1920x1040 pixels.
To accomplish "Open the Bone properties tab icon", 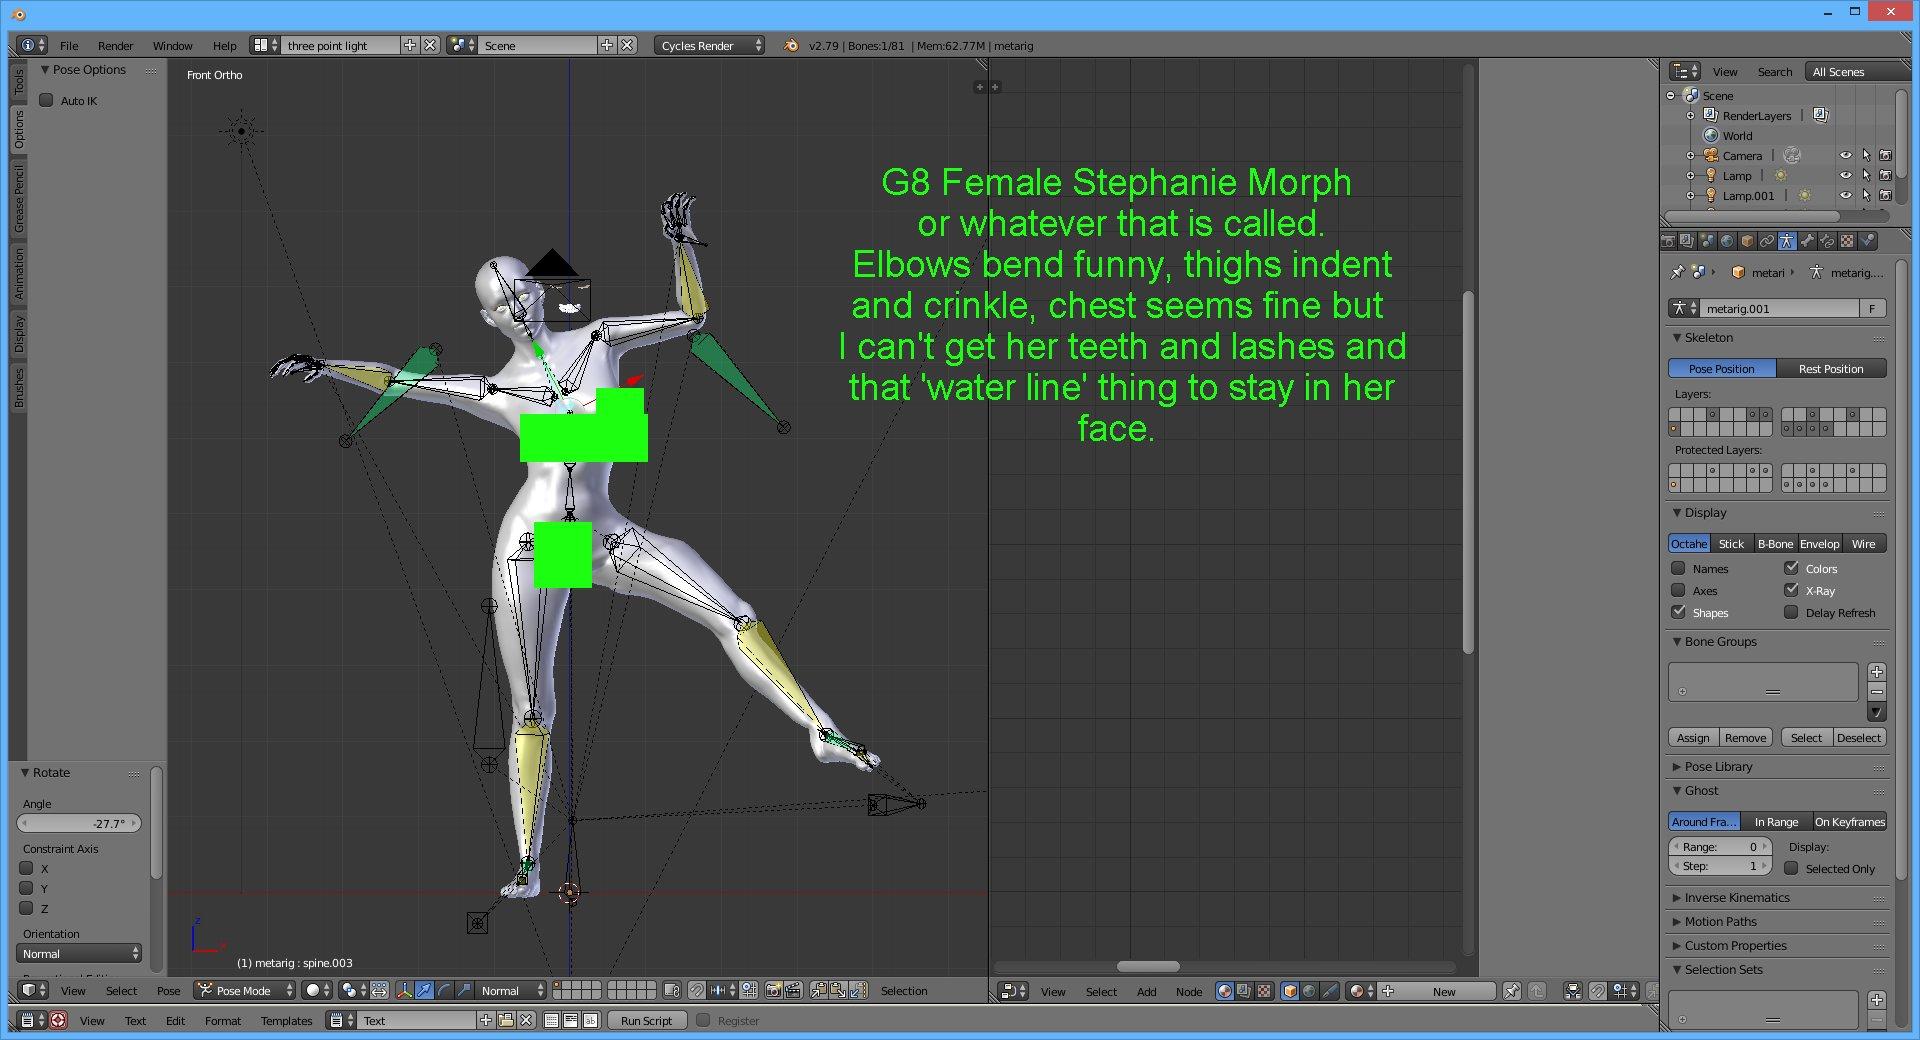I will tap(1807, 241).
